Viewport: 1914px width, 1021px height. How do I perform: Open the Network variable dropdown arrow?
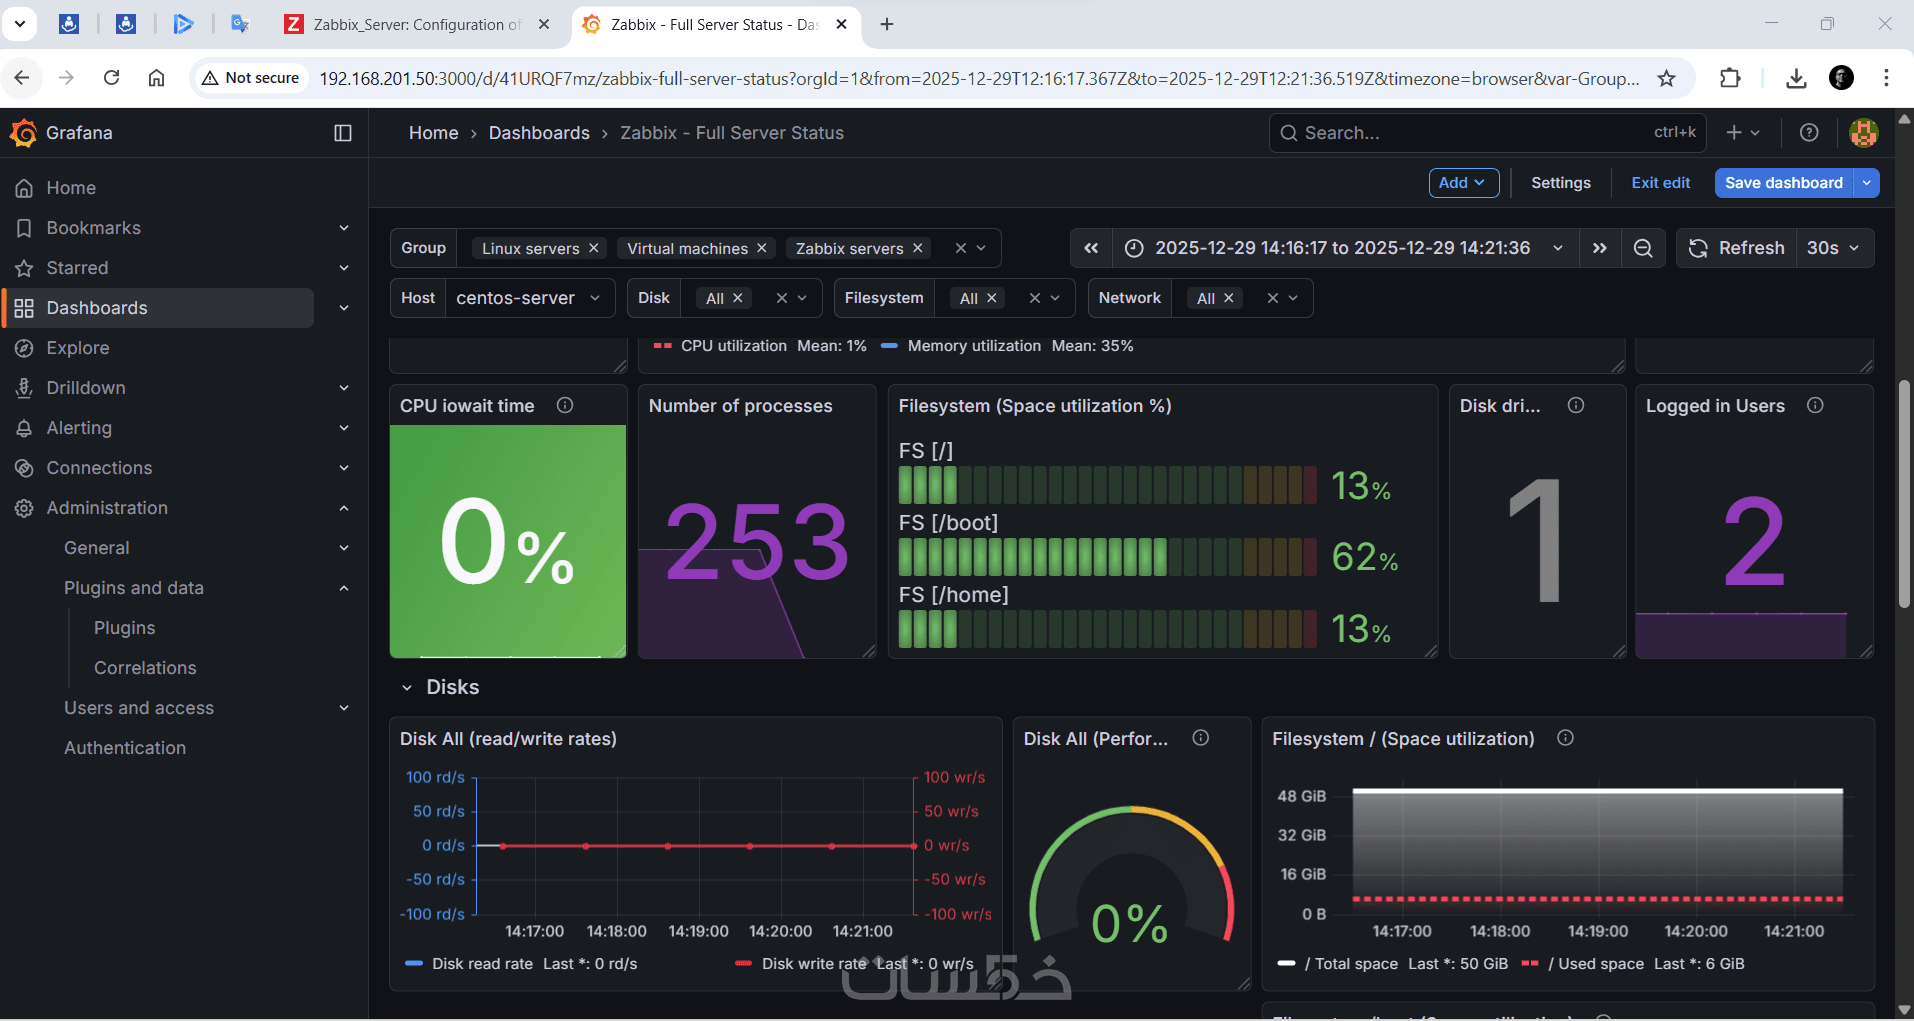(1293, 298)
